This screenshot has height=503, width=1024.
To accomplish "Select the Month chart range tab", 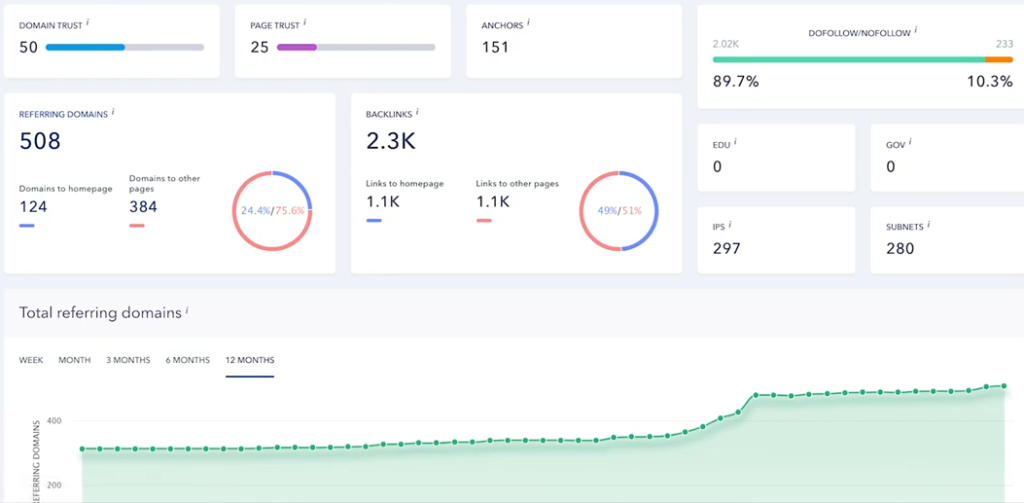I will (x=74, y=360).
